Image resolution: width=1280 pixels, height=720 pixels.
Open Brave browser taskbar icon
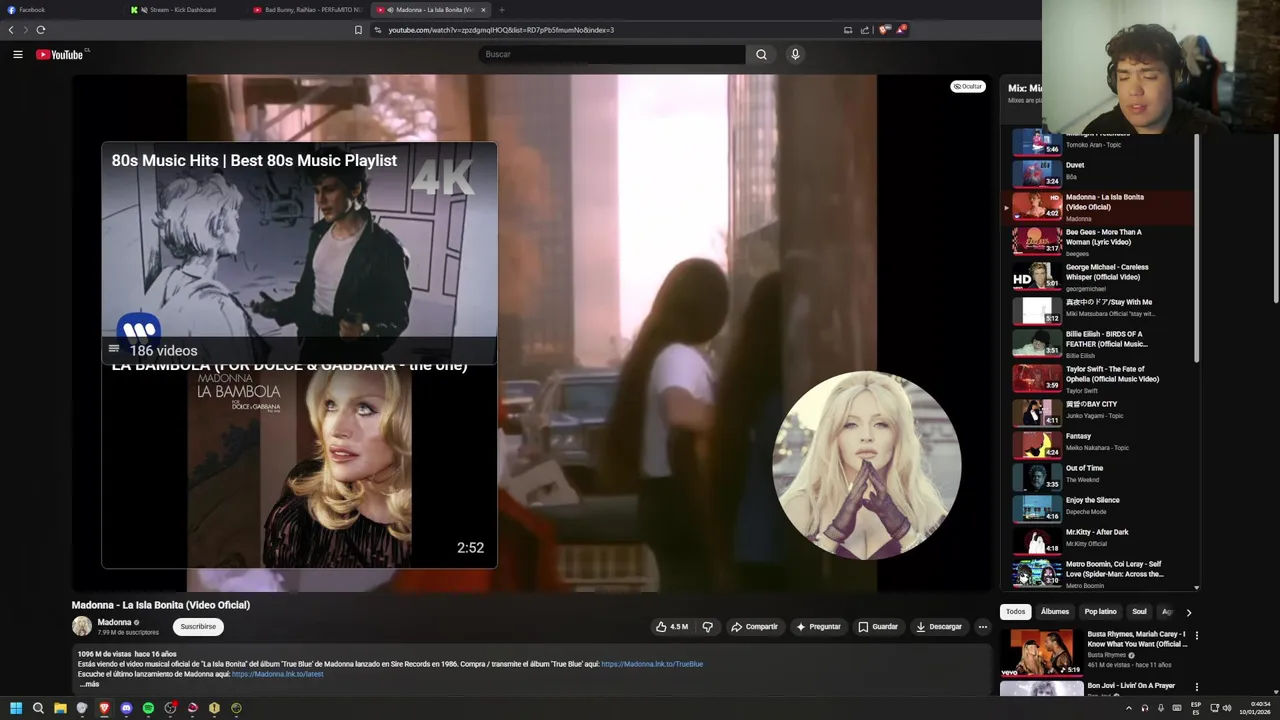point(104,708)
